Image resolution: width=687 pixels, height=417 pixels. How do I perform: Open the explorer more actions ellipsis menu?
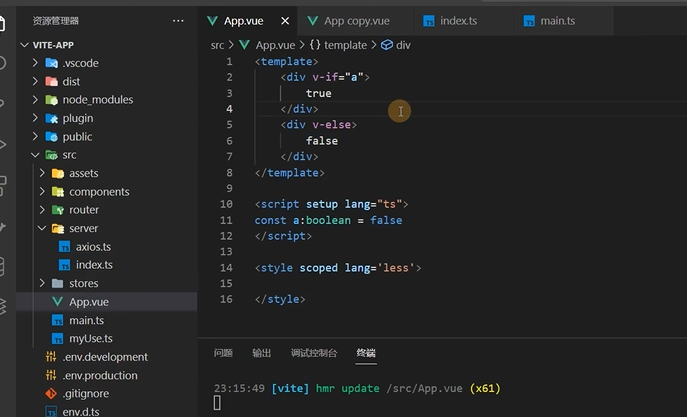click(178, 21)
